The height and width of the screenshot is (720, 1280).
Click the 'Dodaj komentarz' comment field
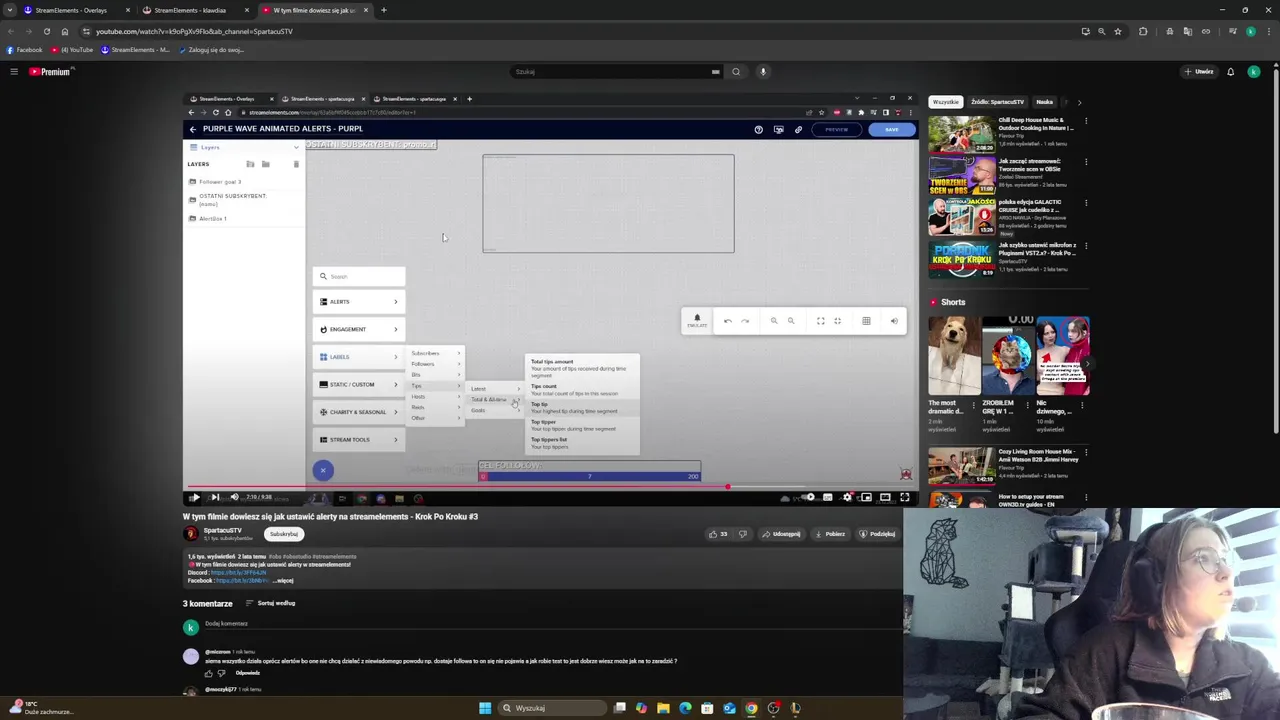[550, 624]
